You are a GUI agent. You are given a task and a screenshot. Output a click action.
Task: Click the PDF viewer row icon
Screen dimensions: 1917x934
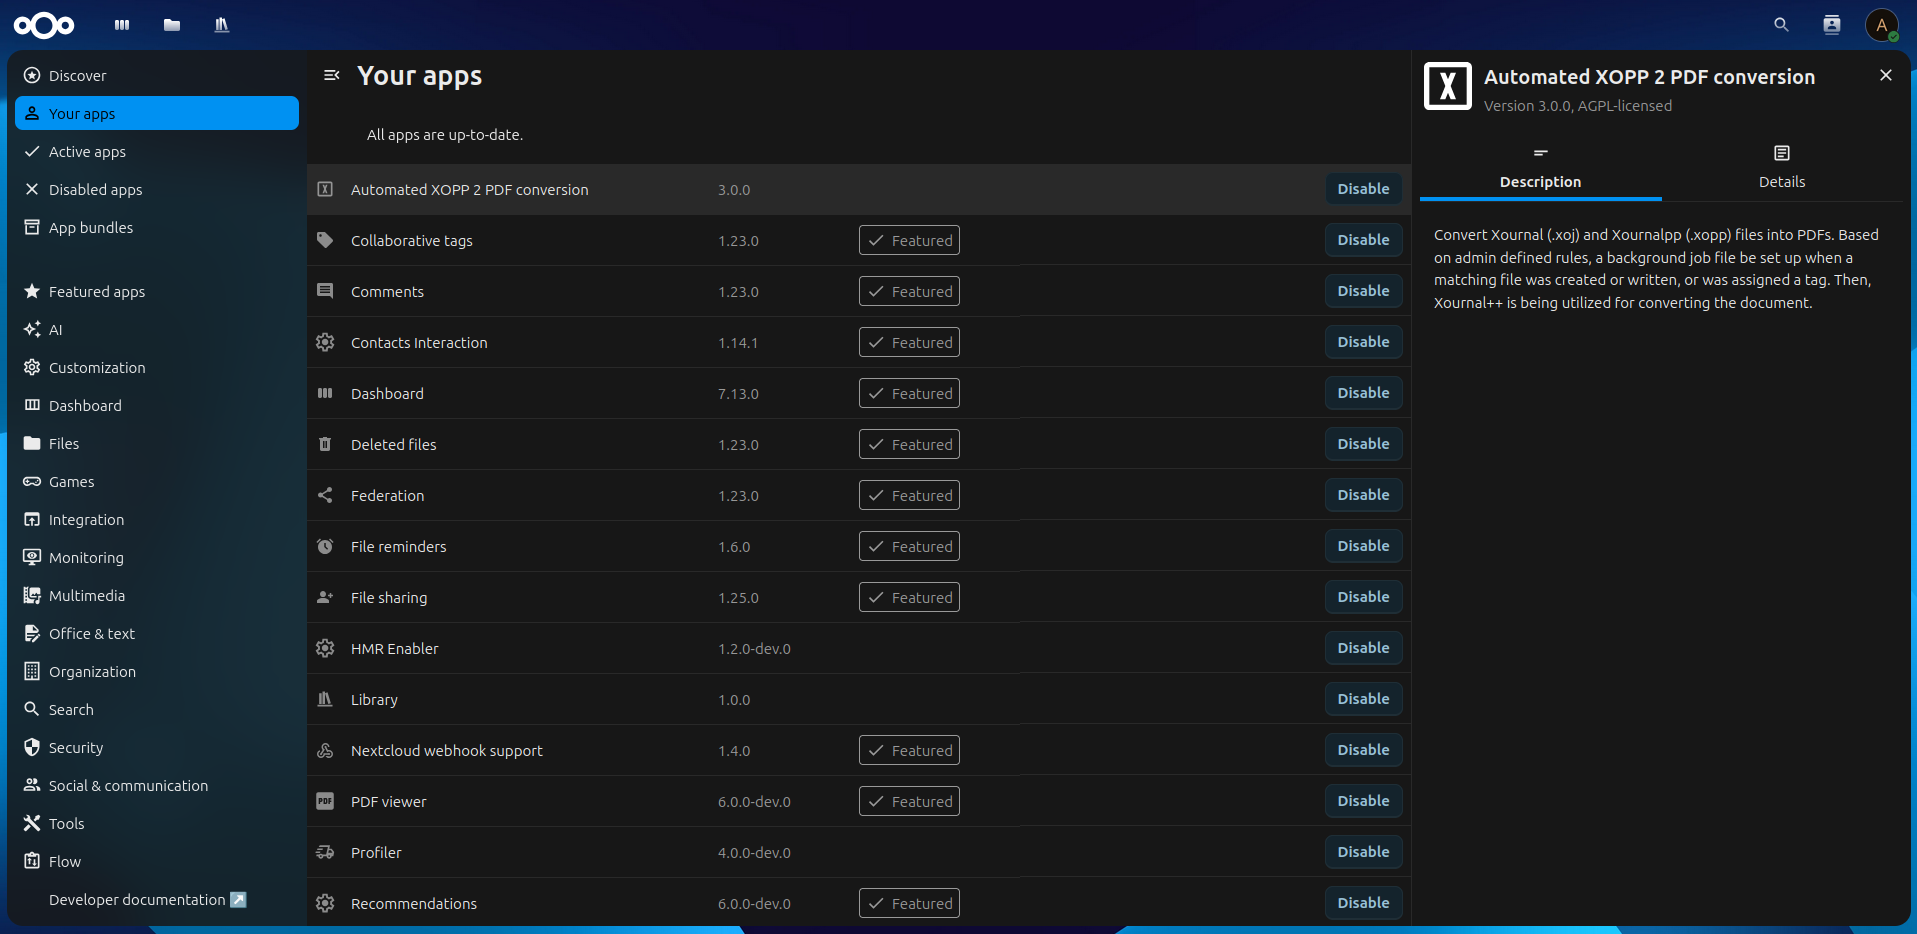coord(325,801)
